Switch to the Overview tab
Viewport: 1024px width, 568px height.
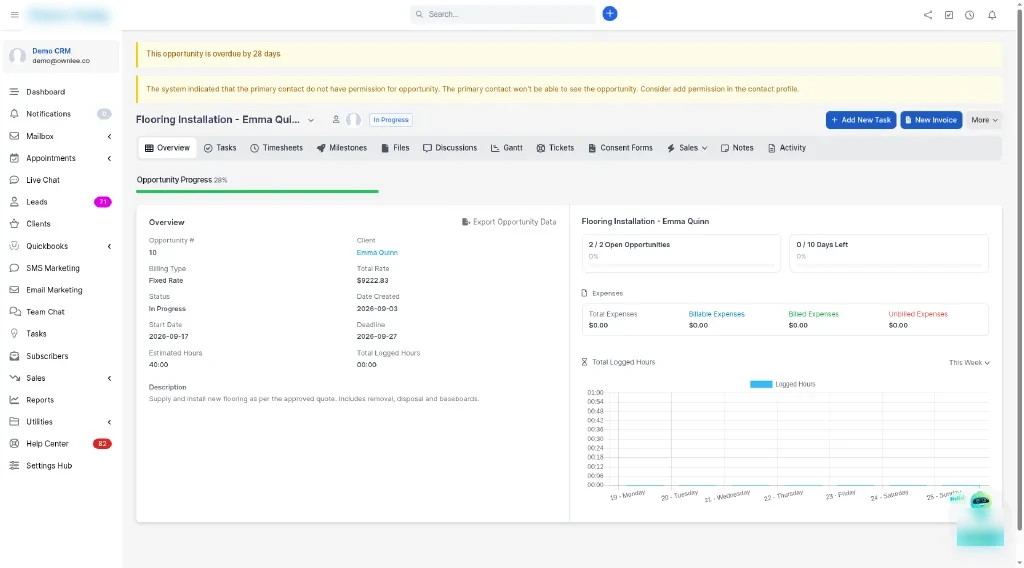click(x=167, y=148)
